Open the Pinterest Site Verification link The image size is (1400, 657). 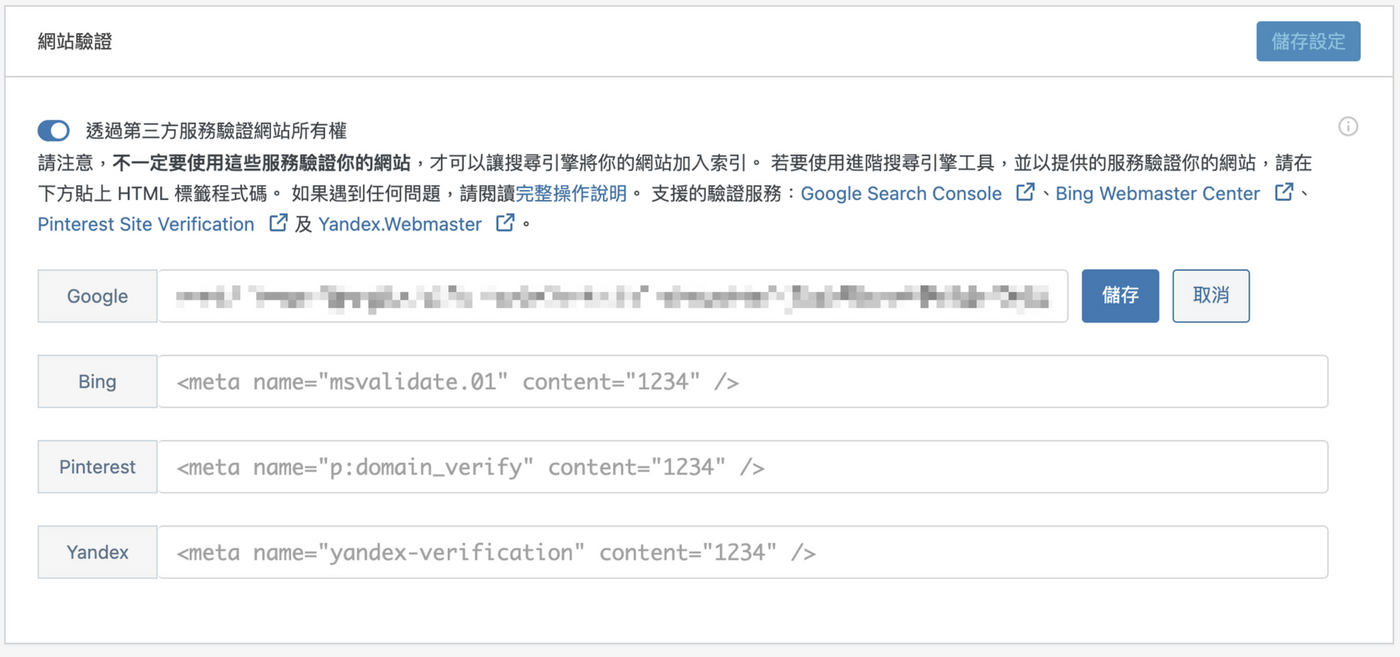[x=146, y=225]
